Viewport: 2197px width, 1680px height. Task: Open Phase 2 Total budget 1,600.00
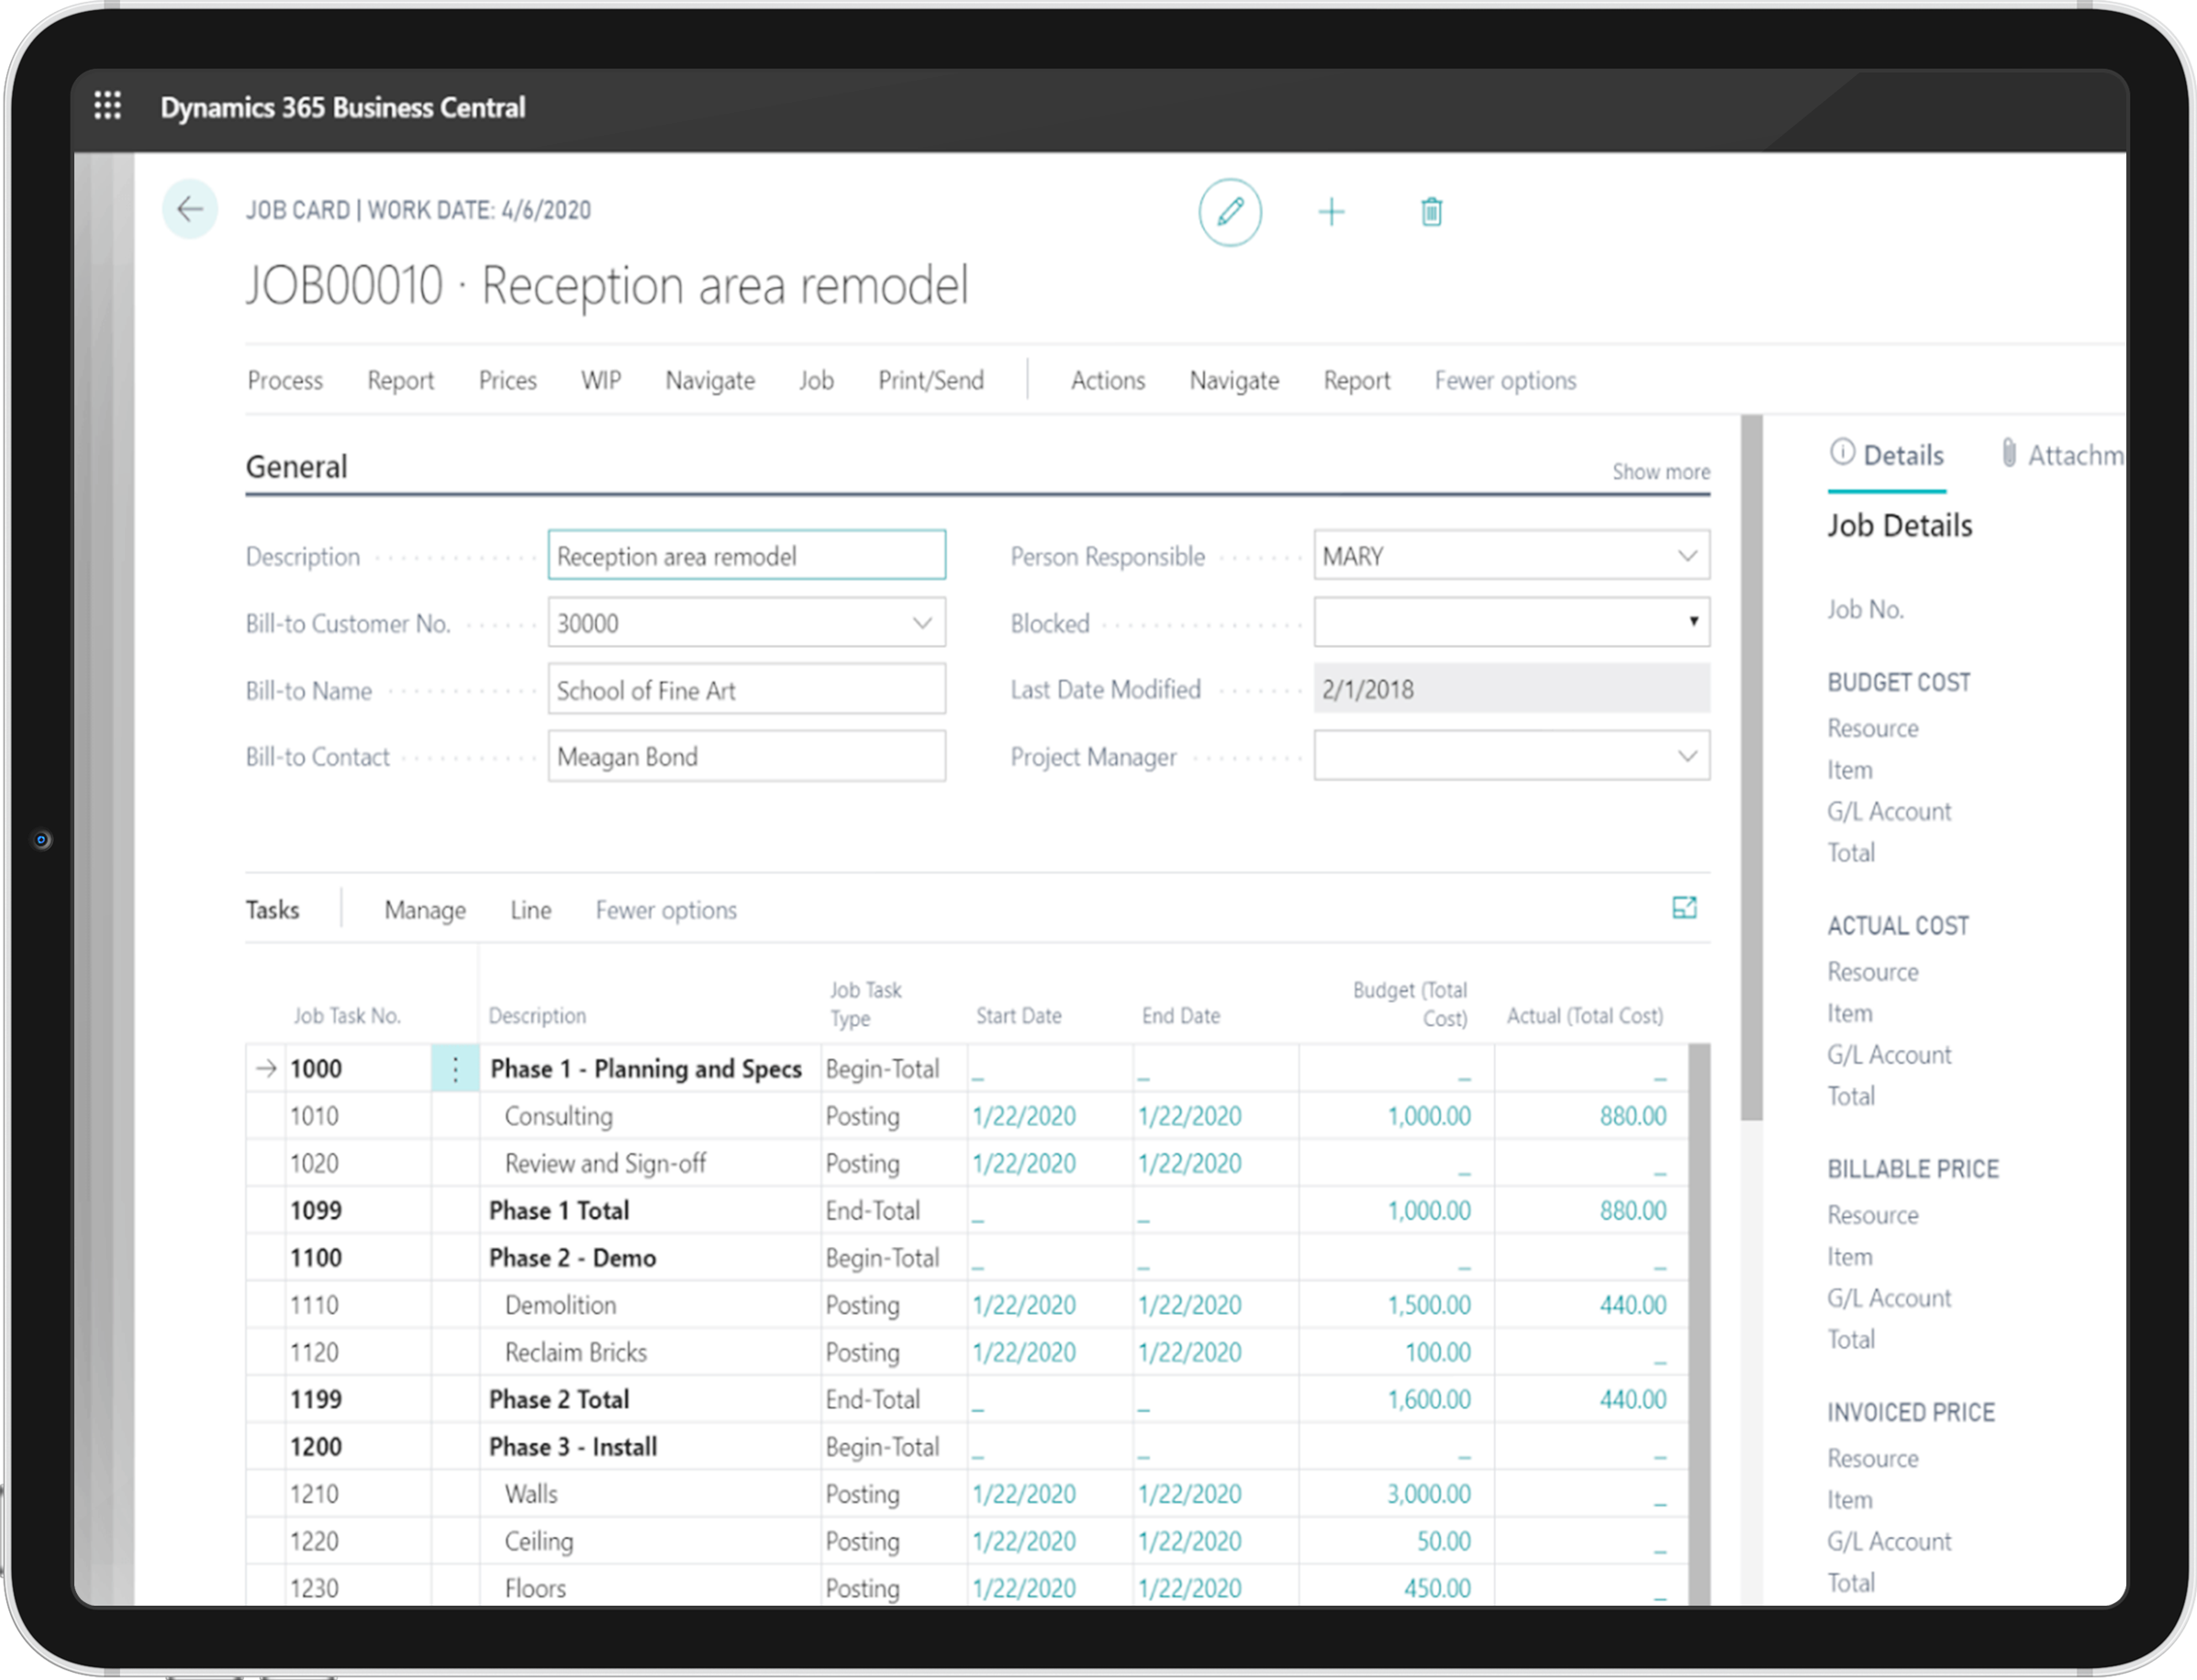[x=1429, y=1399]
